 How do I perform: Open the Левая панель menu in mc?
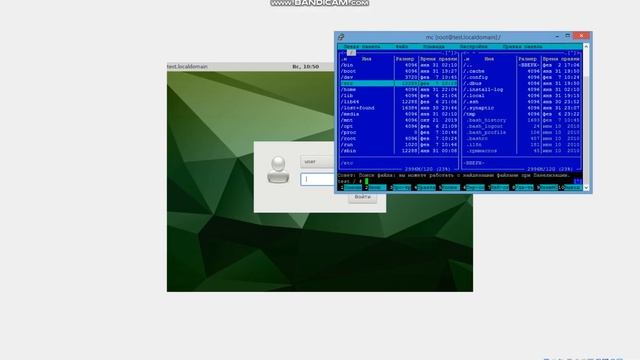362,47
